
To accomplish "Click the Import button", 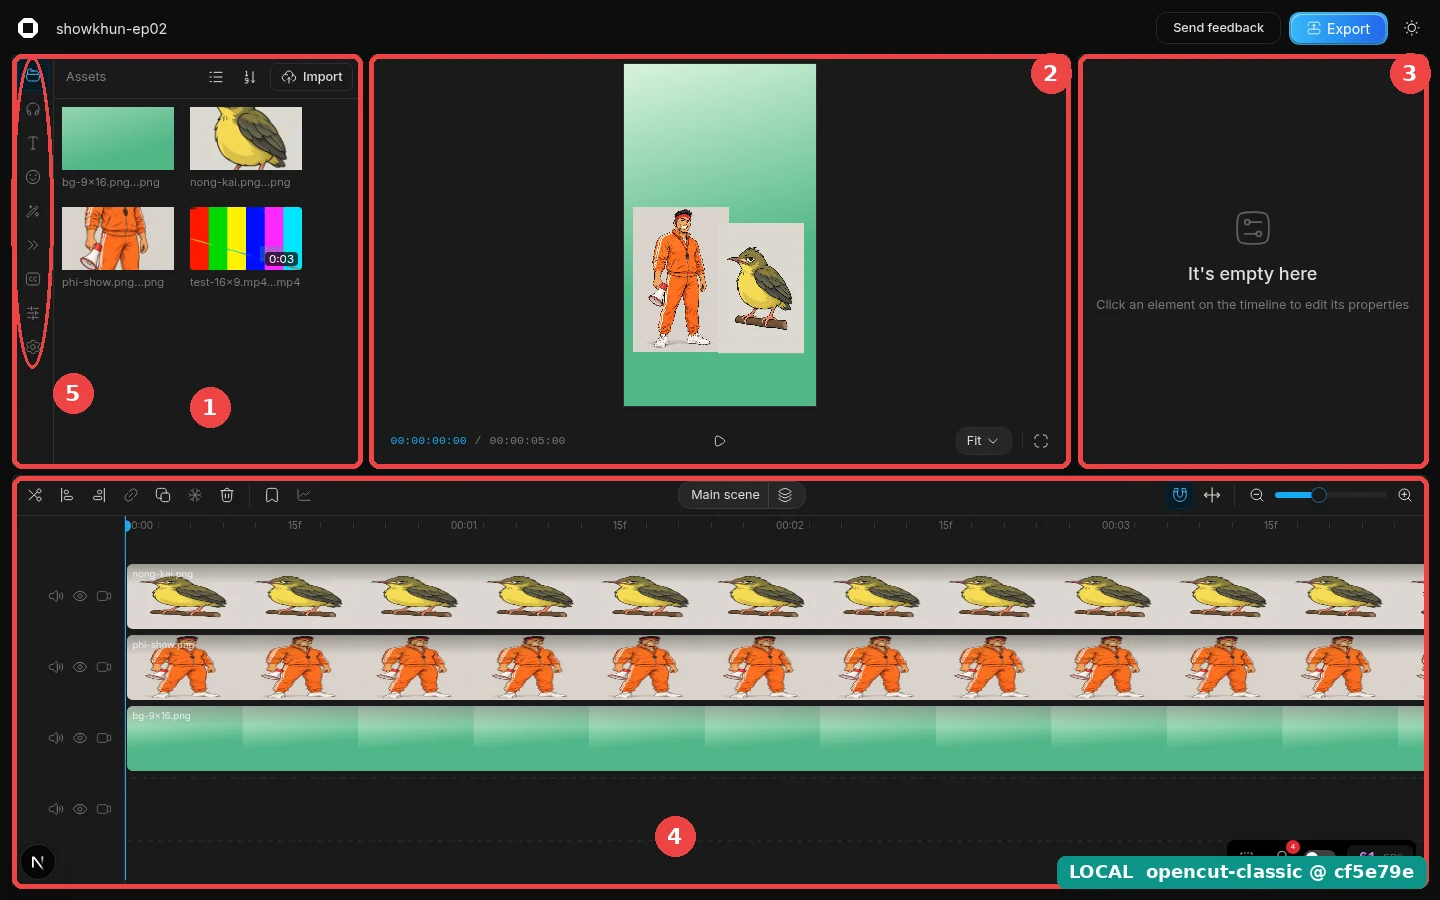I will tap(312, 77).
